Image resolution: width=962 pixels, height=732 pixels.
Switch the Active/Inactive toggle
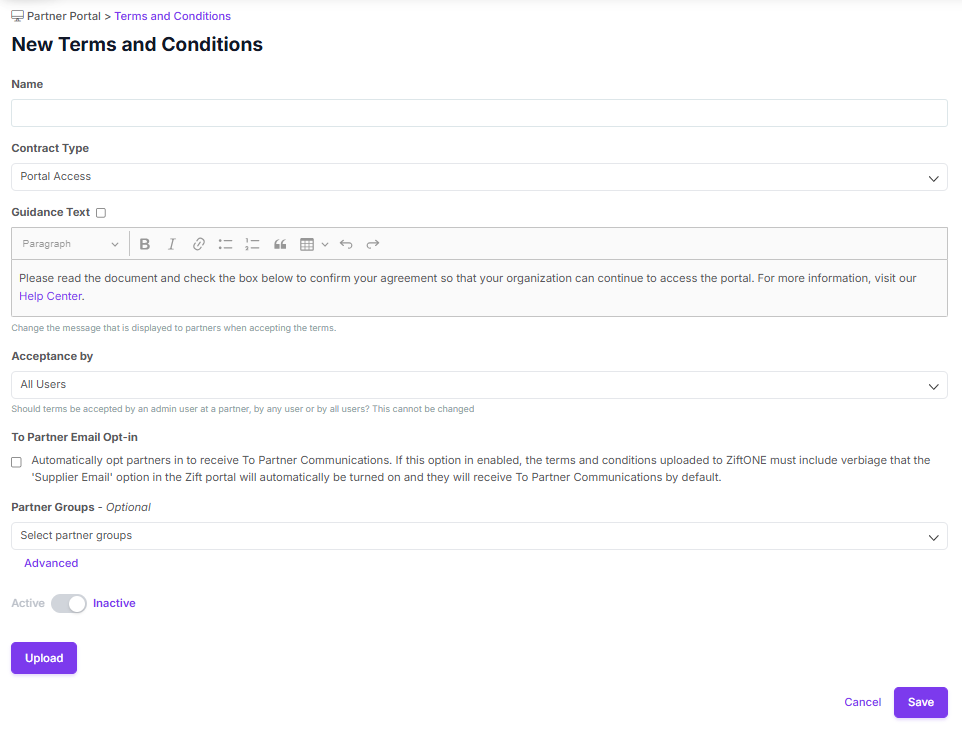coord(69,604)
